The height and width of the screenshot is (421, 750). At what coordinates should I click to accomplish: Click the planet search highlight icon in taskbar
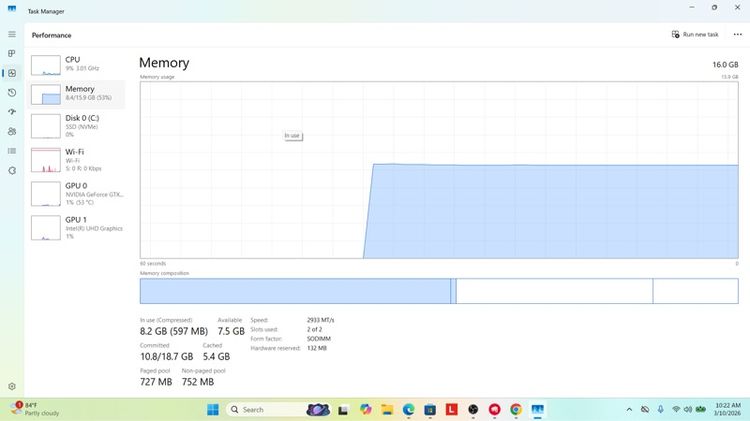click(318, 410)
